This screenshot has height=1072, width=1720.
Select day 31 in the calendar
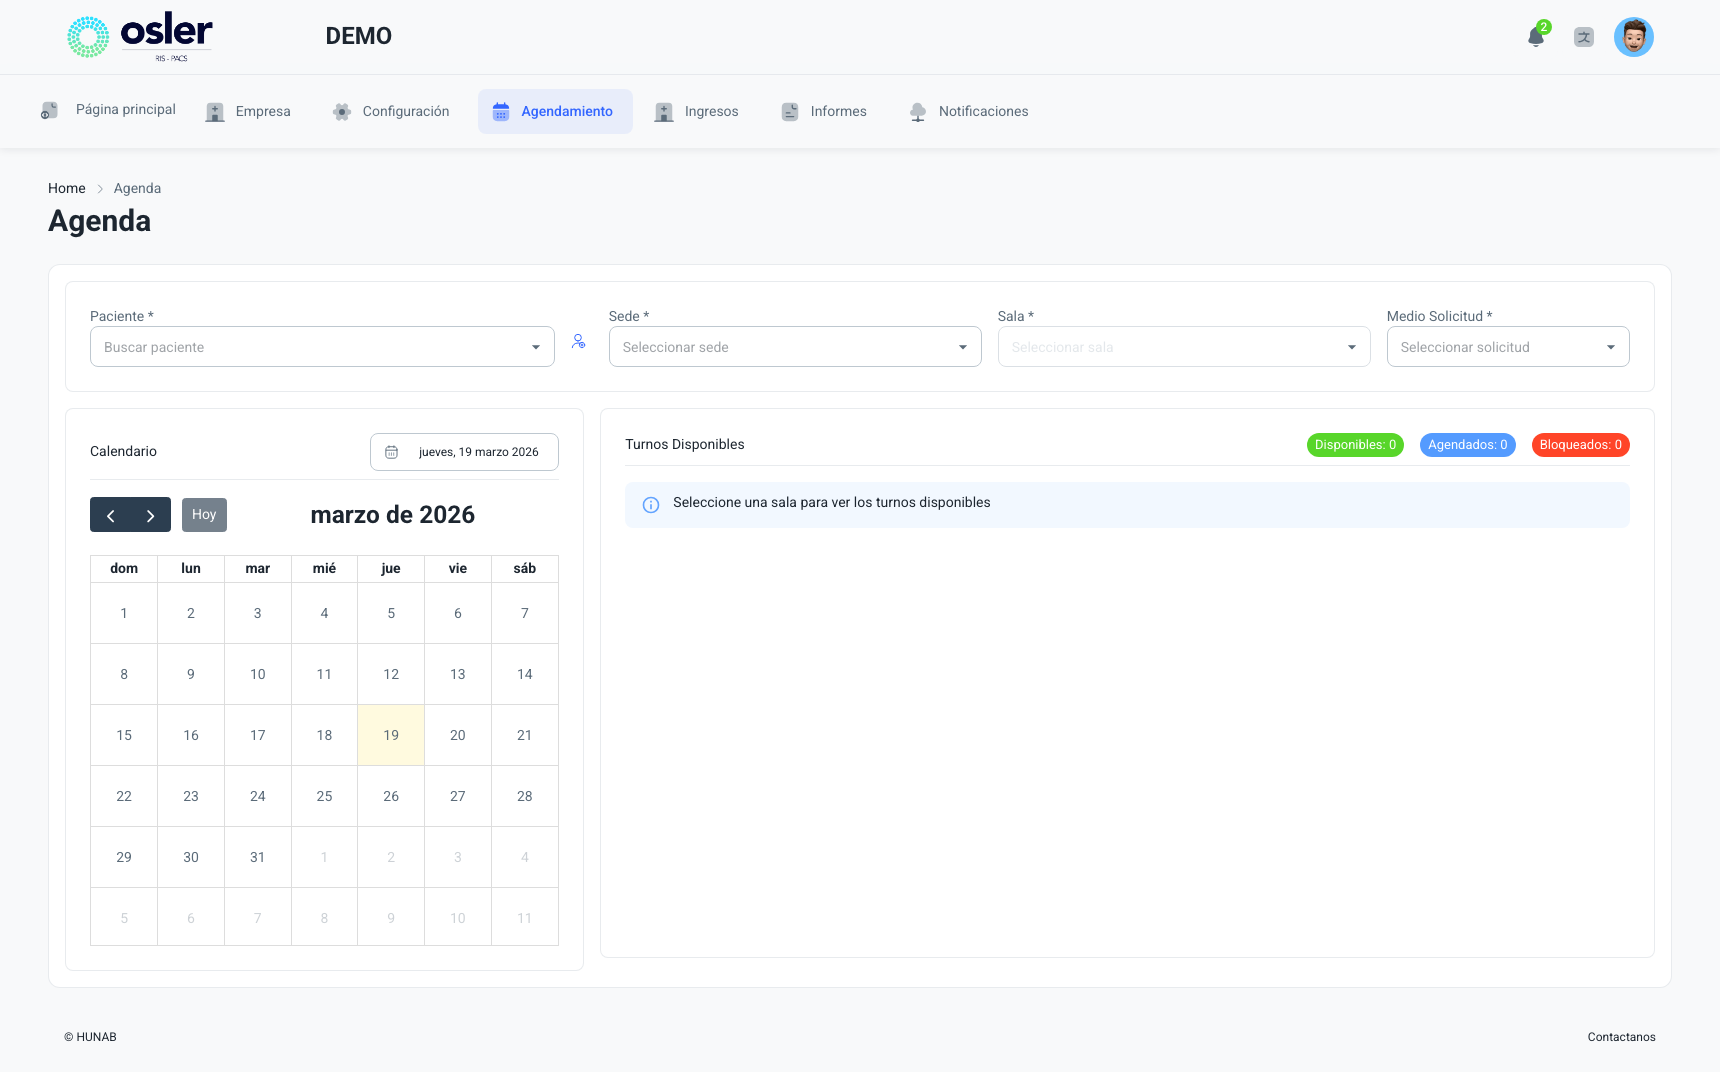[x=258, y=857]
